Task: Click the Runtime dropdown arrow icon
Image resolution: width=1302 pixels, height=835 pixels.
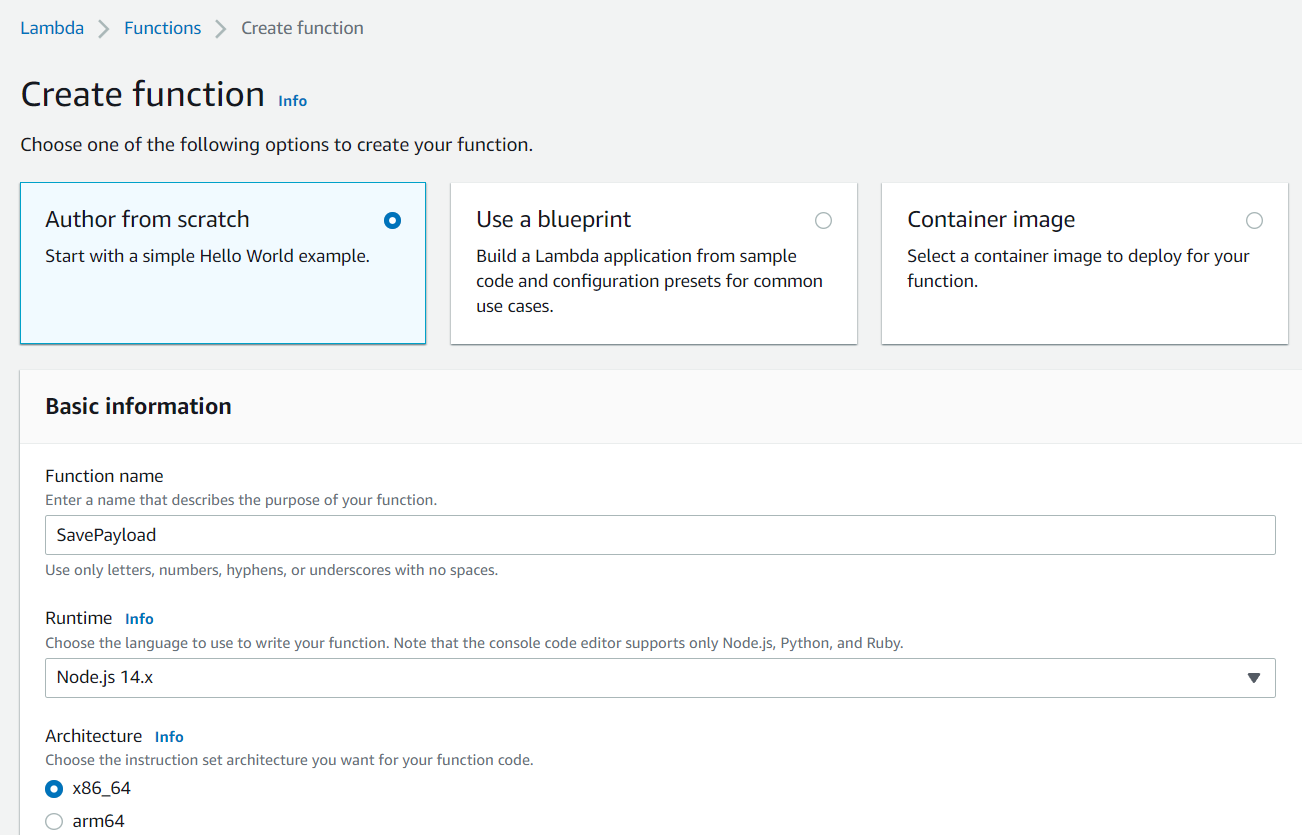Action: pos(1254,678)
